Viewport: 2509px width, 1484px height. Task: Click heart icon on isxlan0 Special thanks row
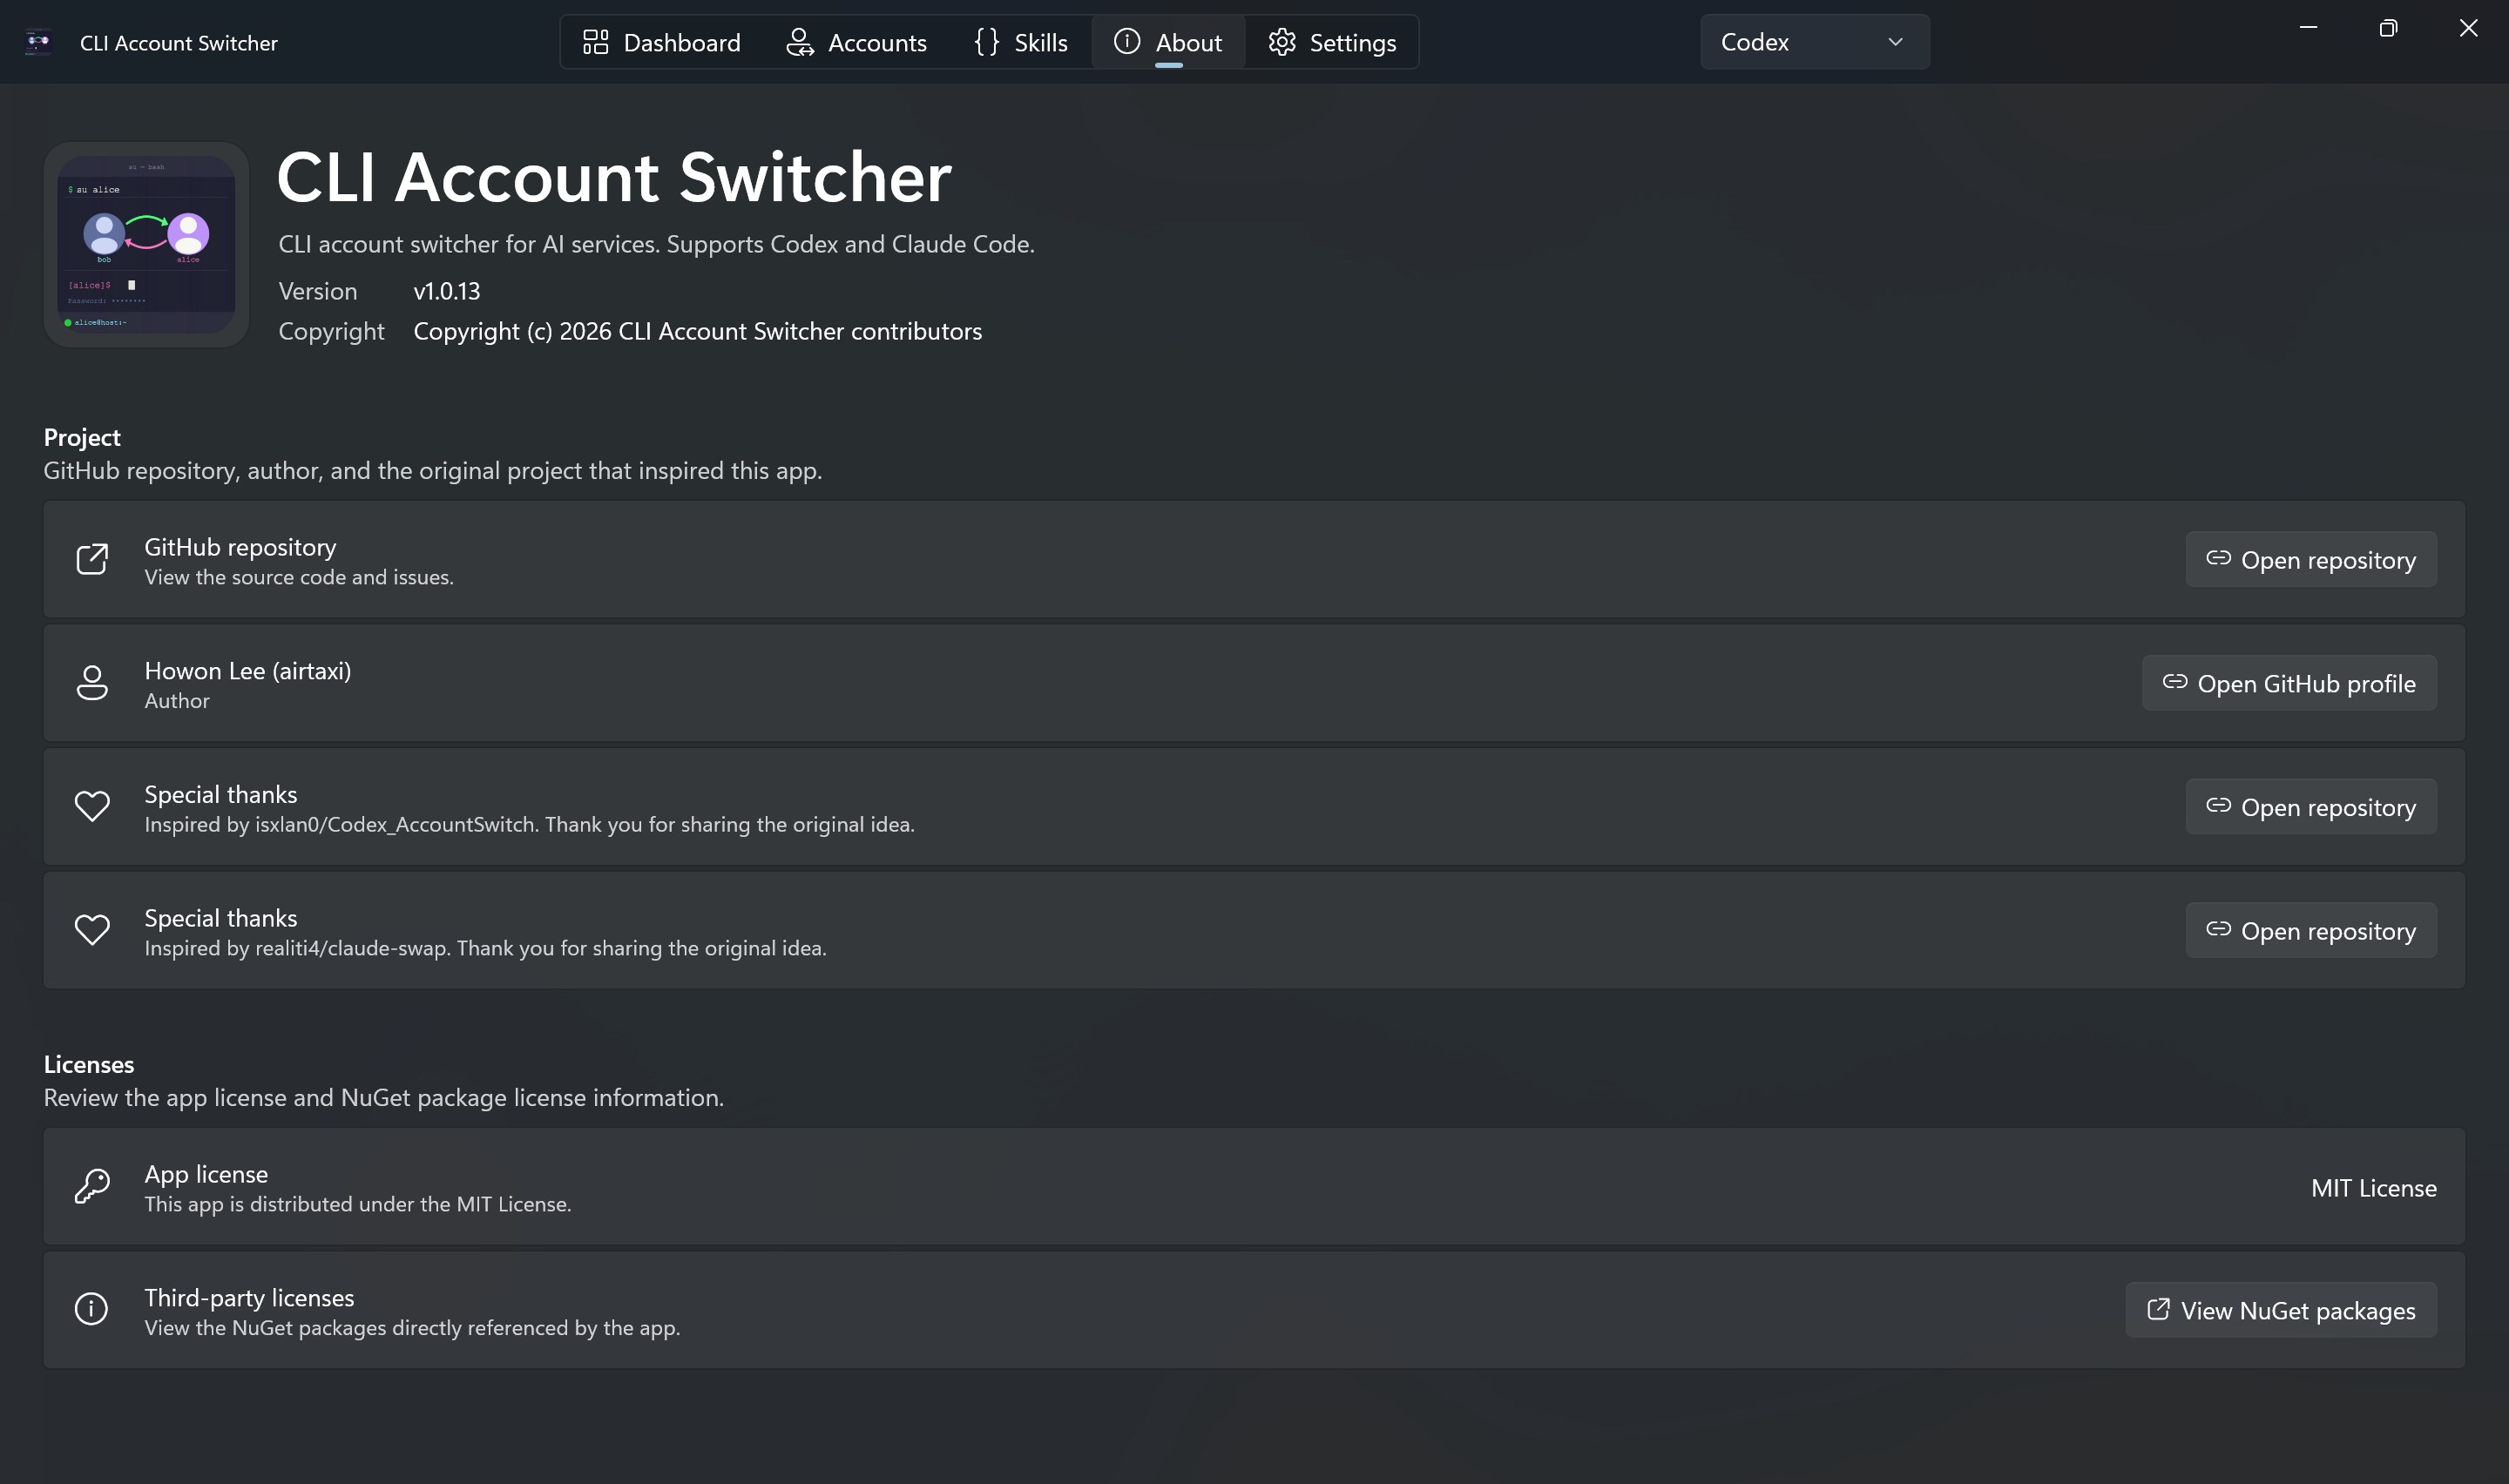coord(92,806)
